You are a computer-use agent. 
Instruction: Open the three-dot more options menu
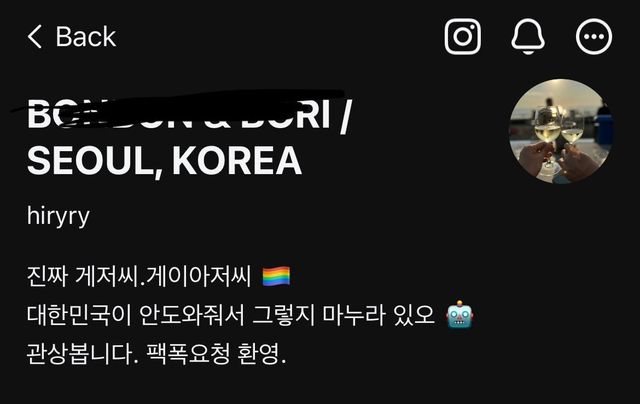(594, 36)
